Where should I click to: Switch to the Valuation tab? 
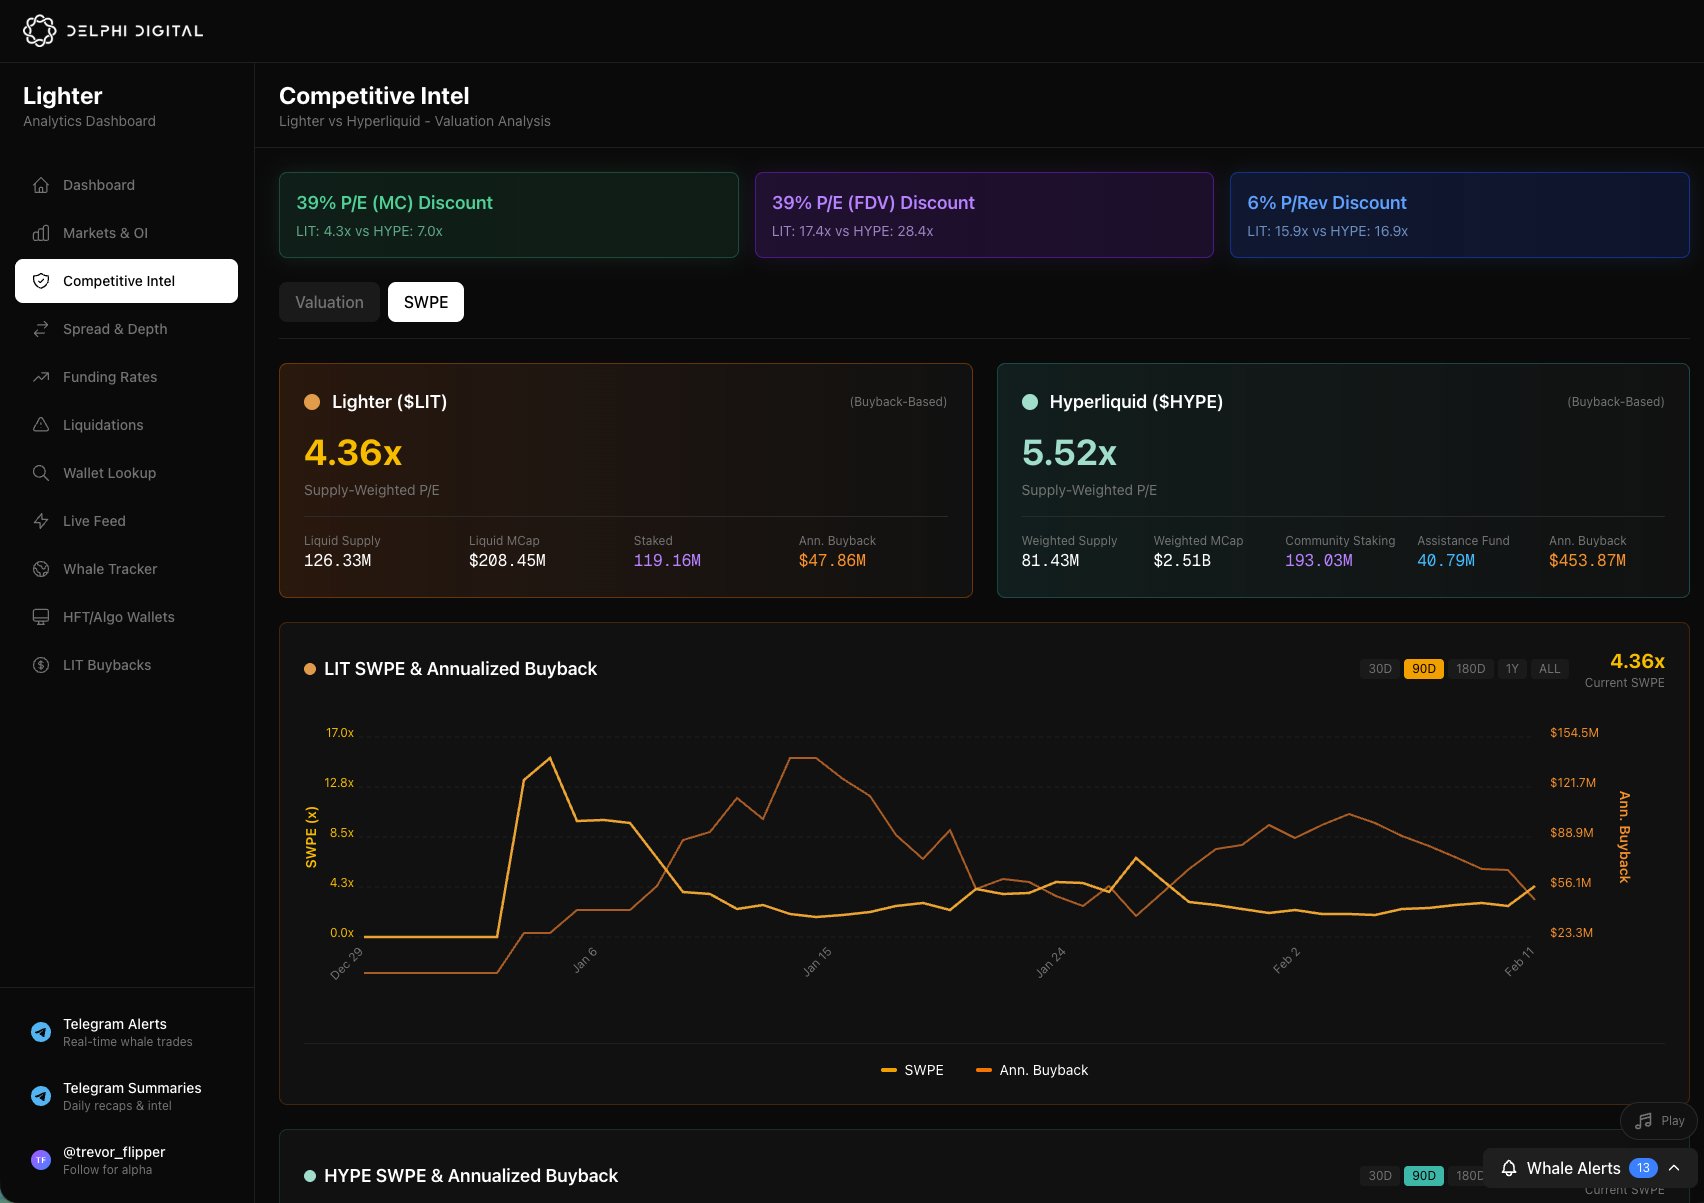(x=329, y=302)
